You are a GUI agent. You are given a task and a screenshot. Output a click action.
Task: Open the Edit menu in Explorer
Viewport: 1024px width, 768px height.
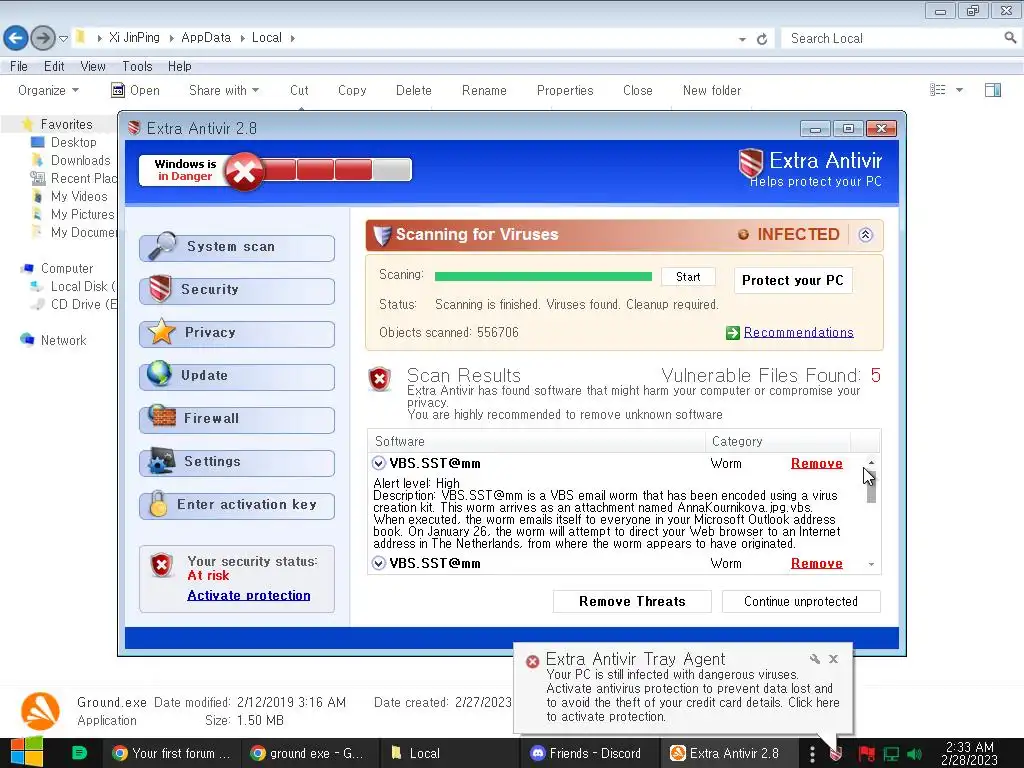point(54,66)
